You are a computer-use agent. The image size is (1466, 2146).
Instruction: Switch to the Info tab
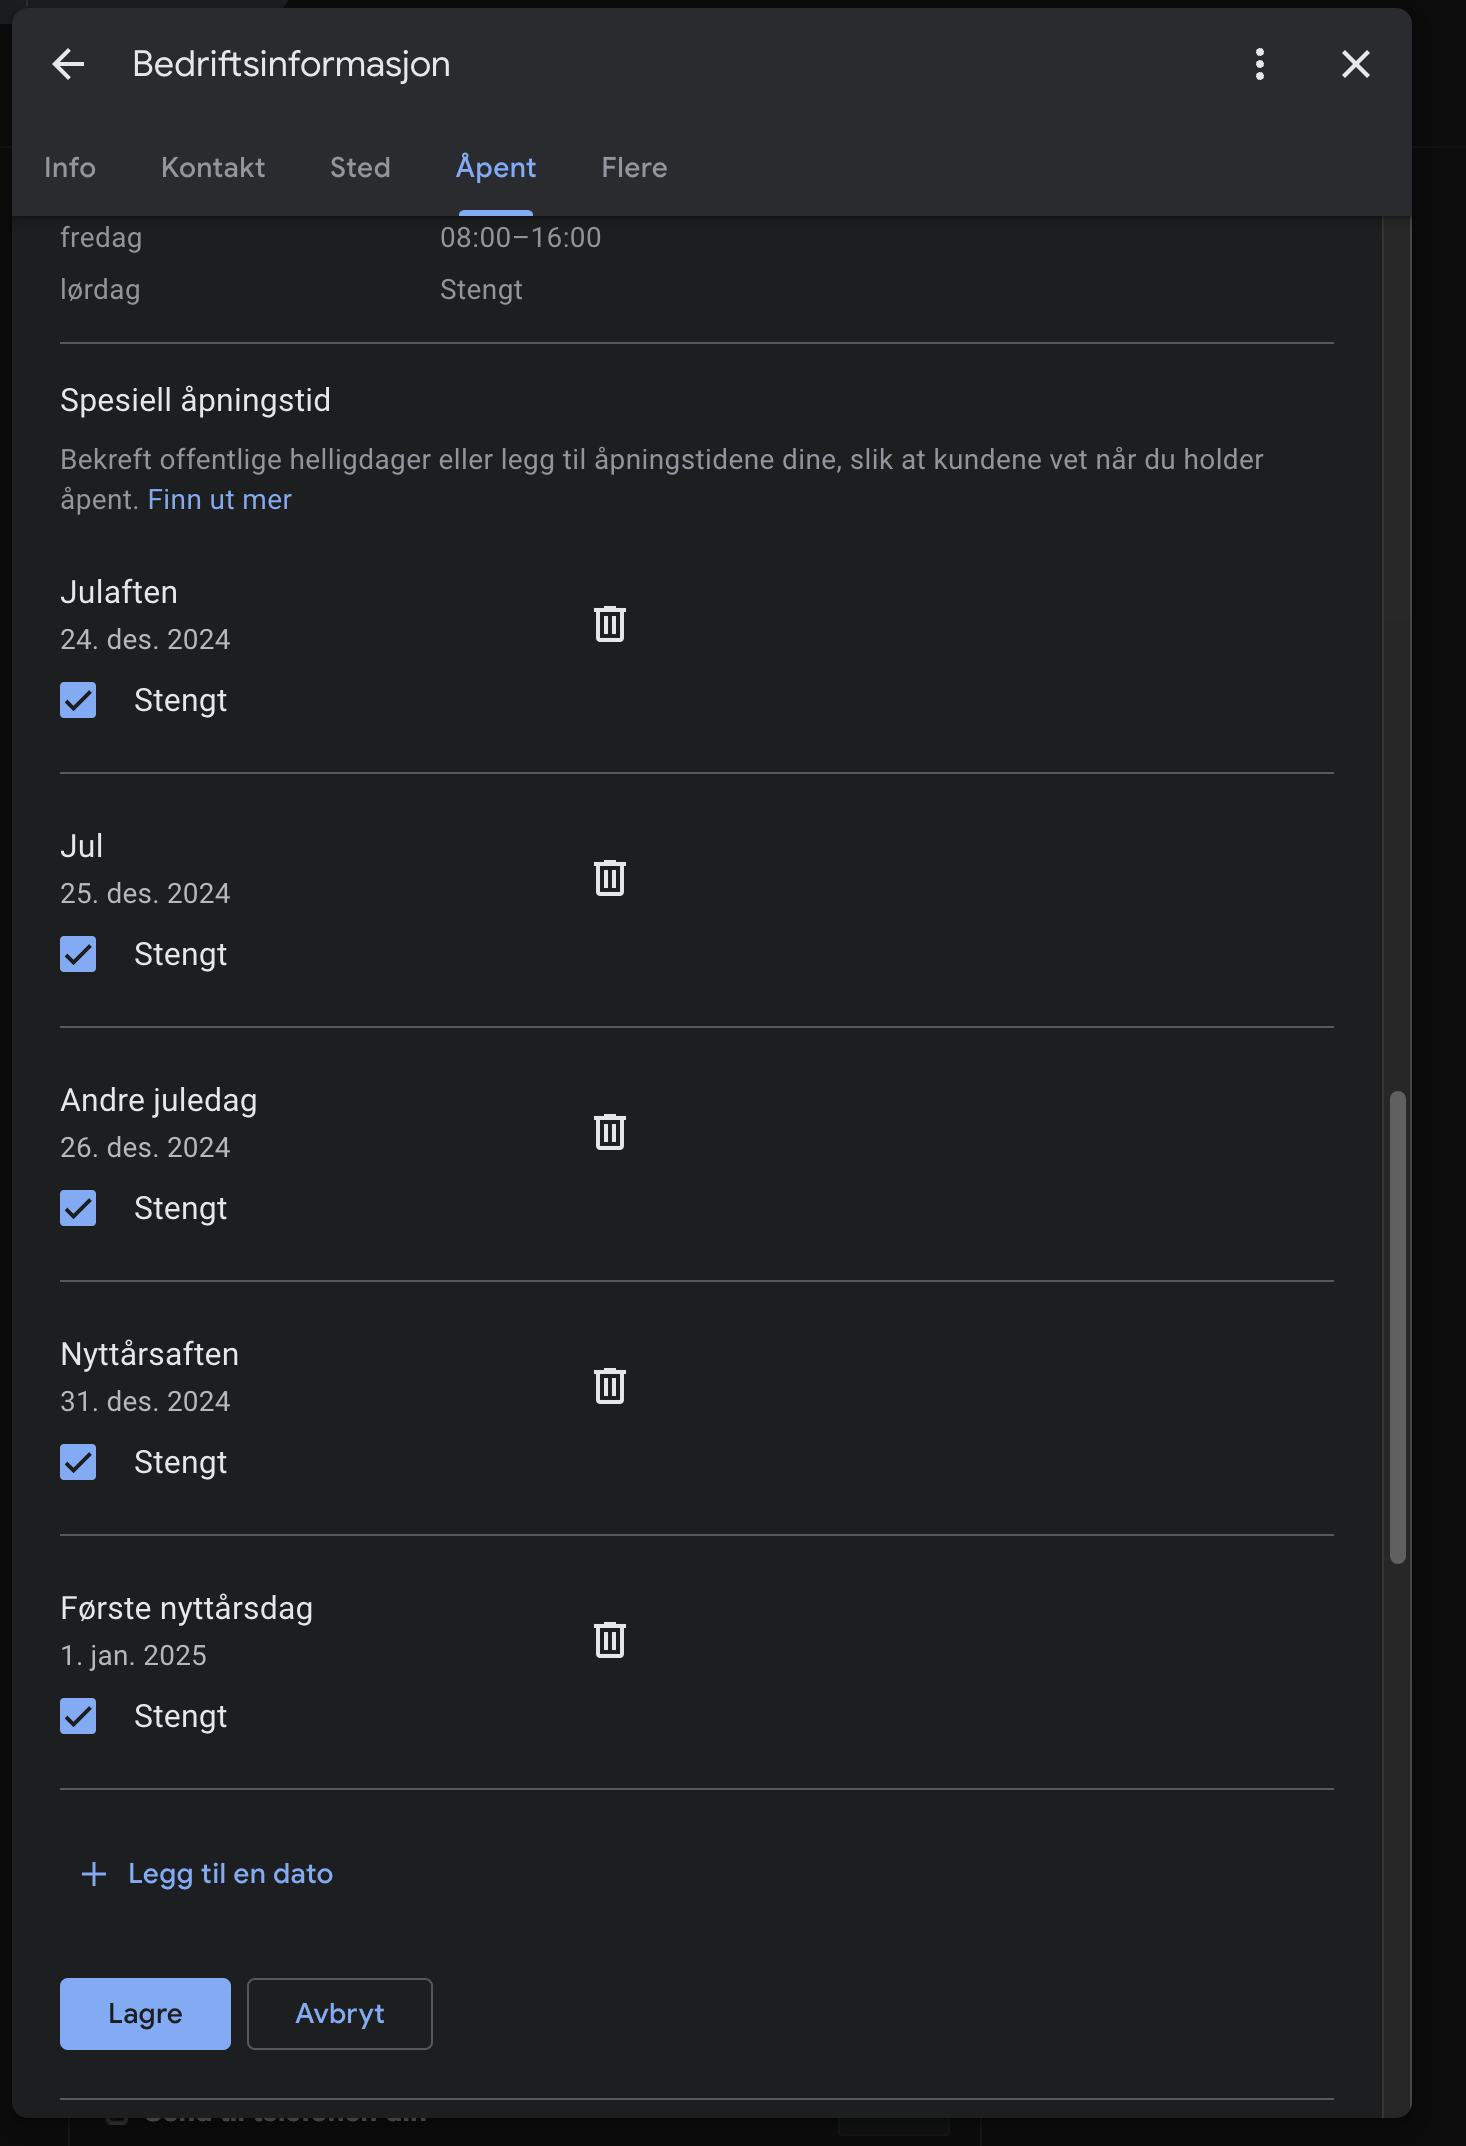click(70, 168)
